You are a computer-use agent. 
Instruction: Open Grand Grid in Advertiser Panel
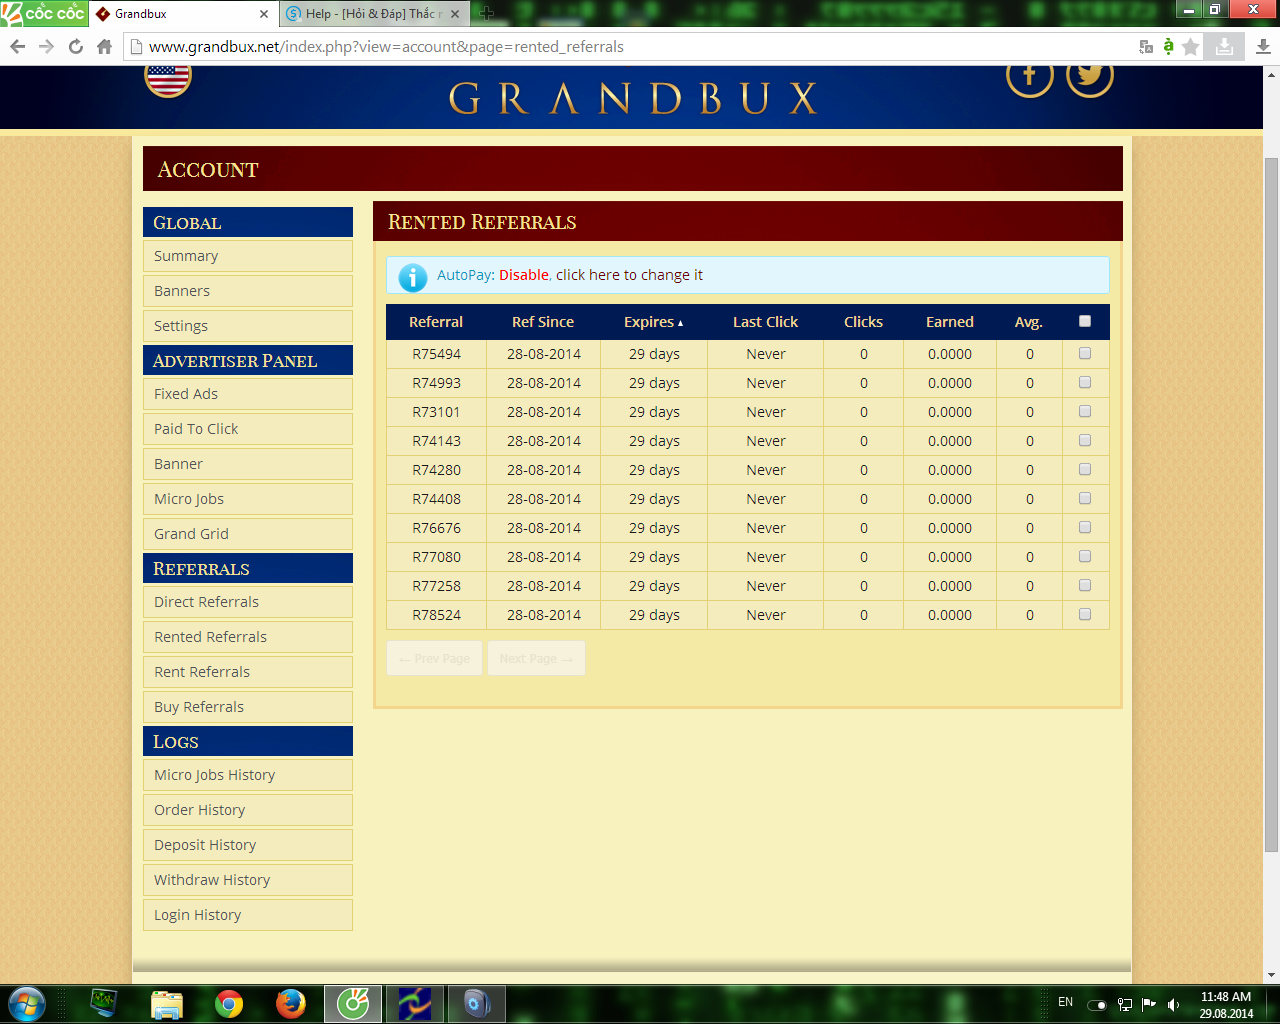248,534
